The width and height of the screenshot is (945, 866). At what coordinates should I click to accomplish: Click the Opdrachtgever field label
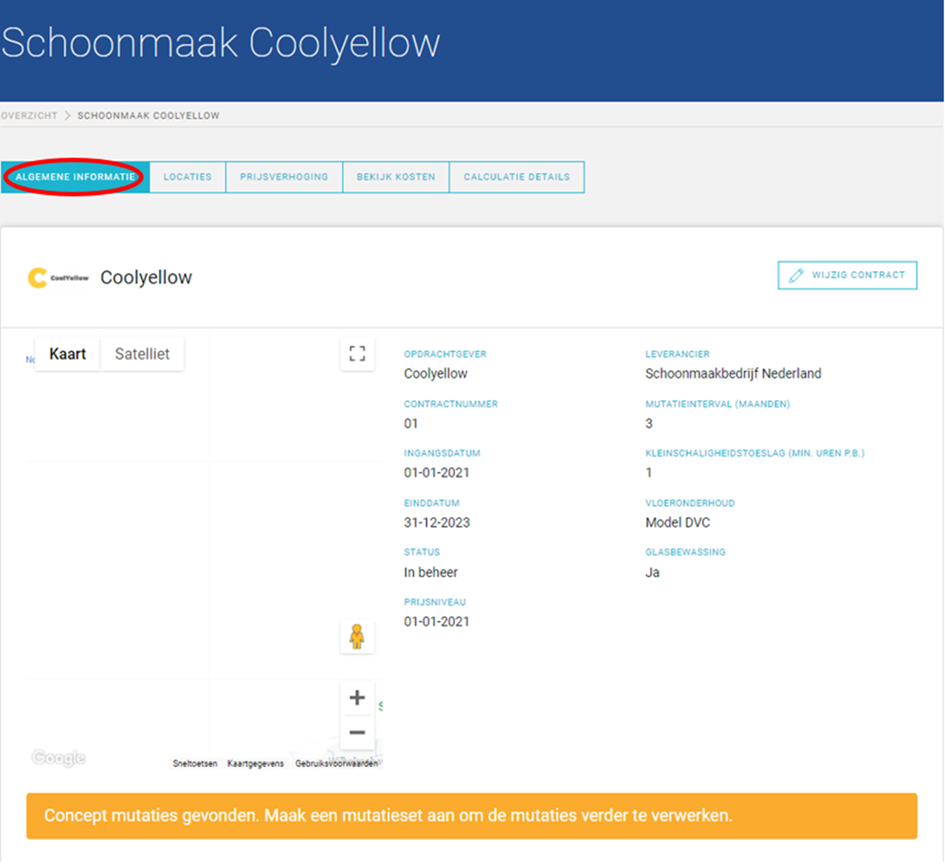[x=445, y=354]
